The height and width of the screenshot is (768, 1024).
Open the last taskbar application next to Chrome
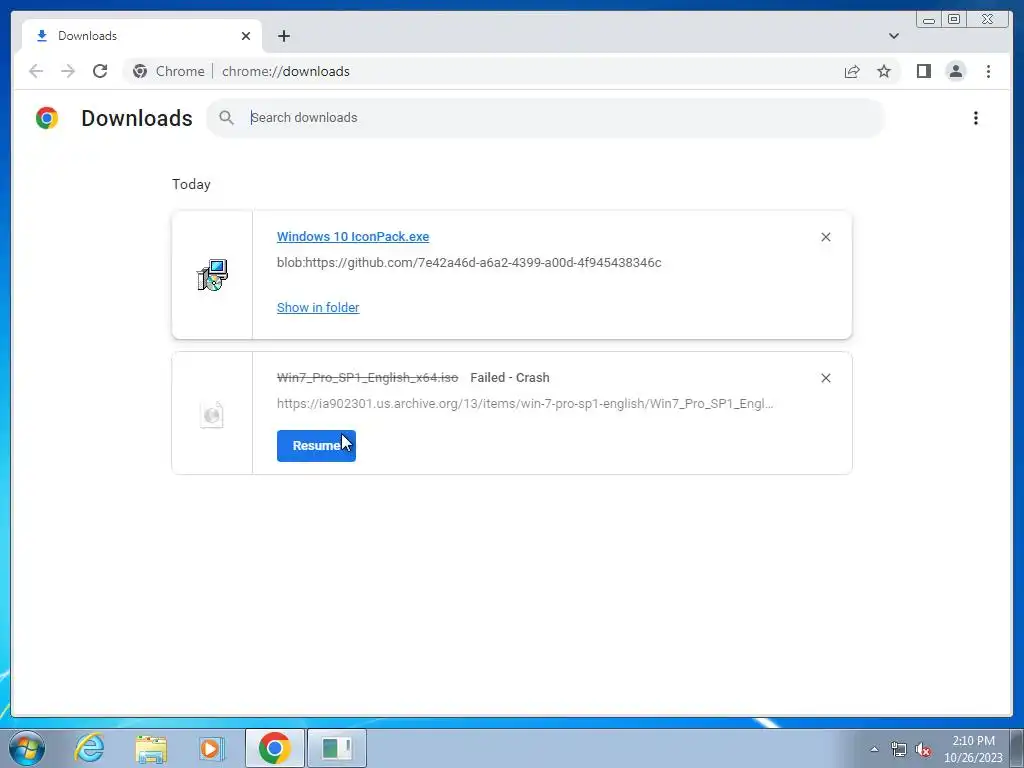click(x=337, y=748)
